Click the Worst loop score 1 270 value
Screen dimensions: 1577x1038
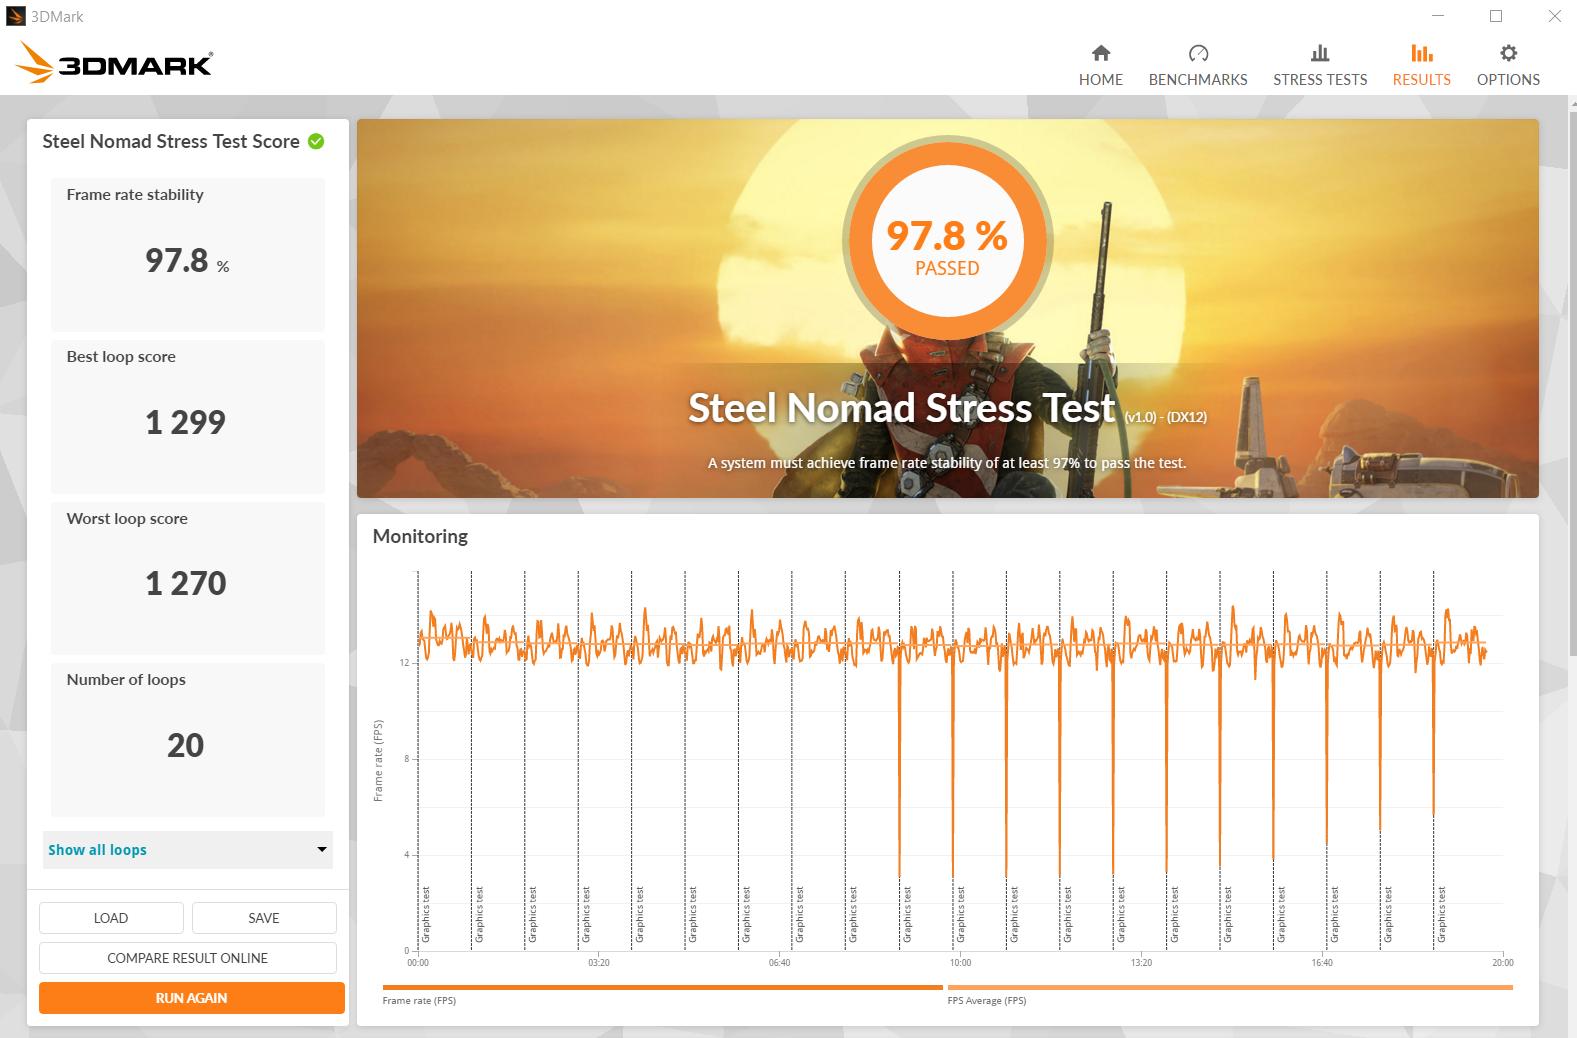[186, 584]
